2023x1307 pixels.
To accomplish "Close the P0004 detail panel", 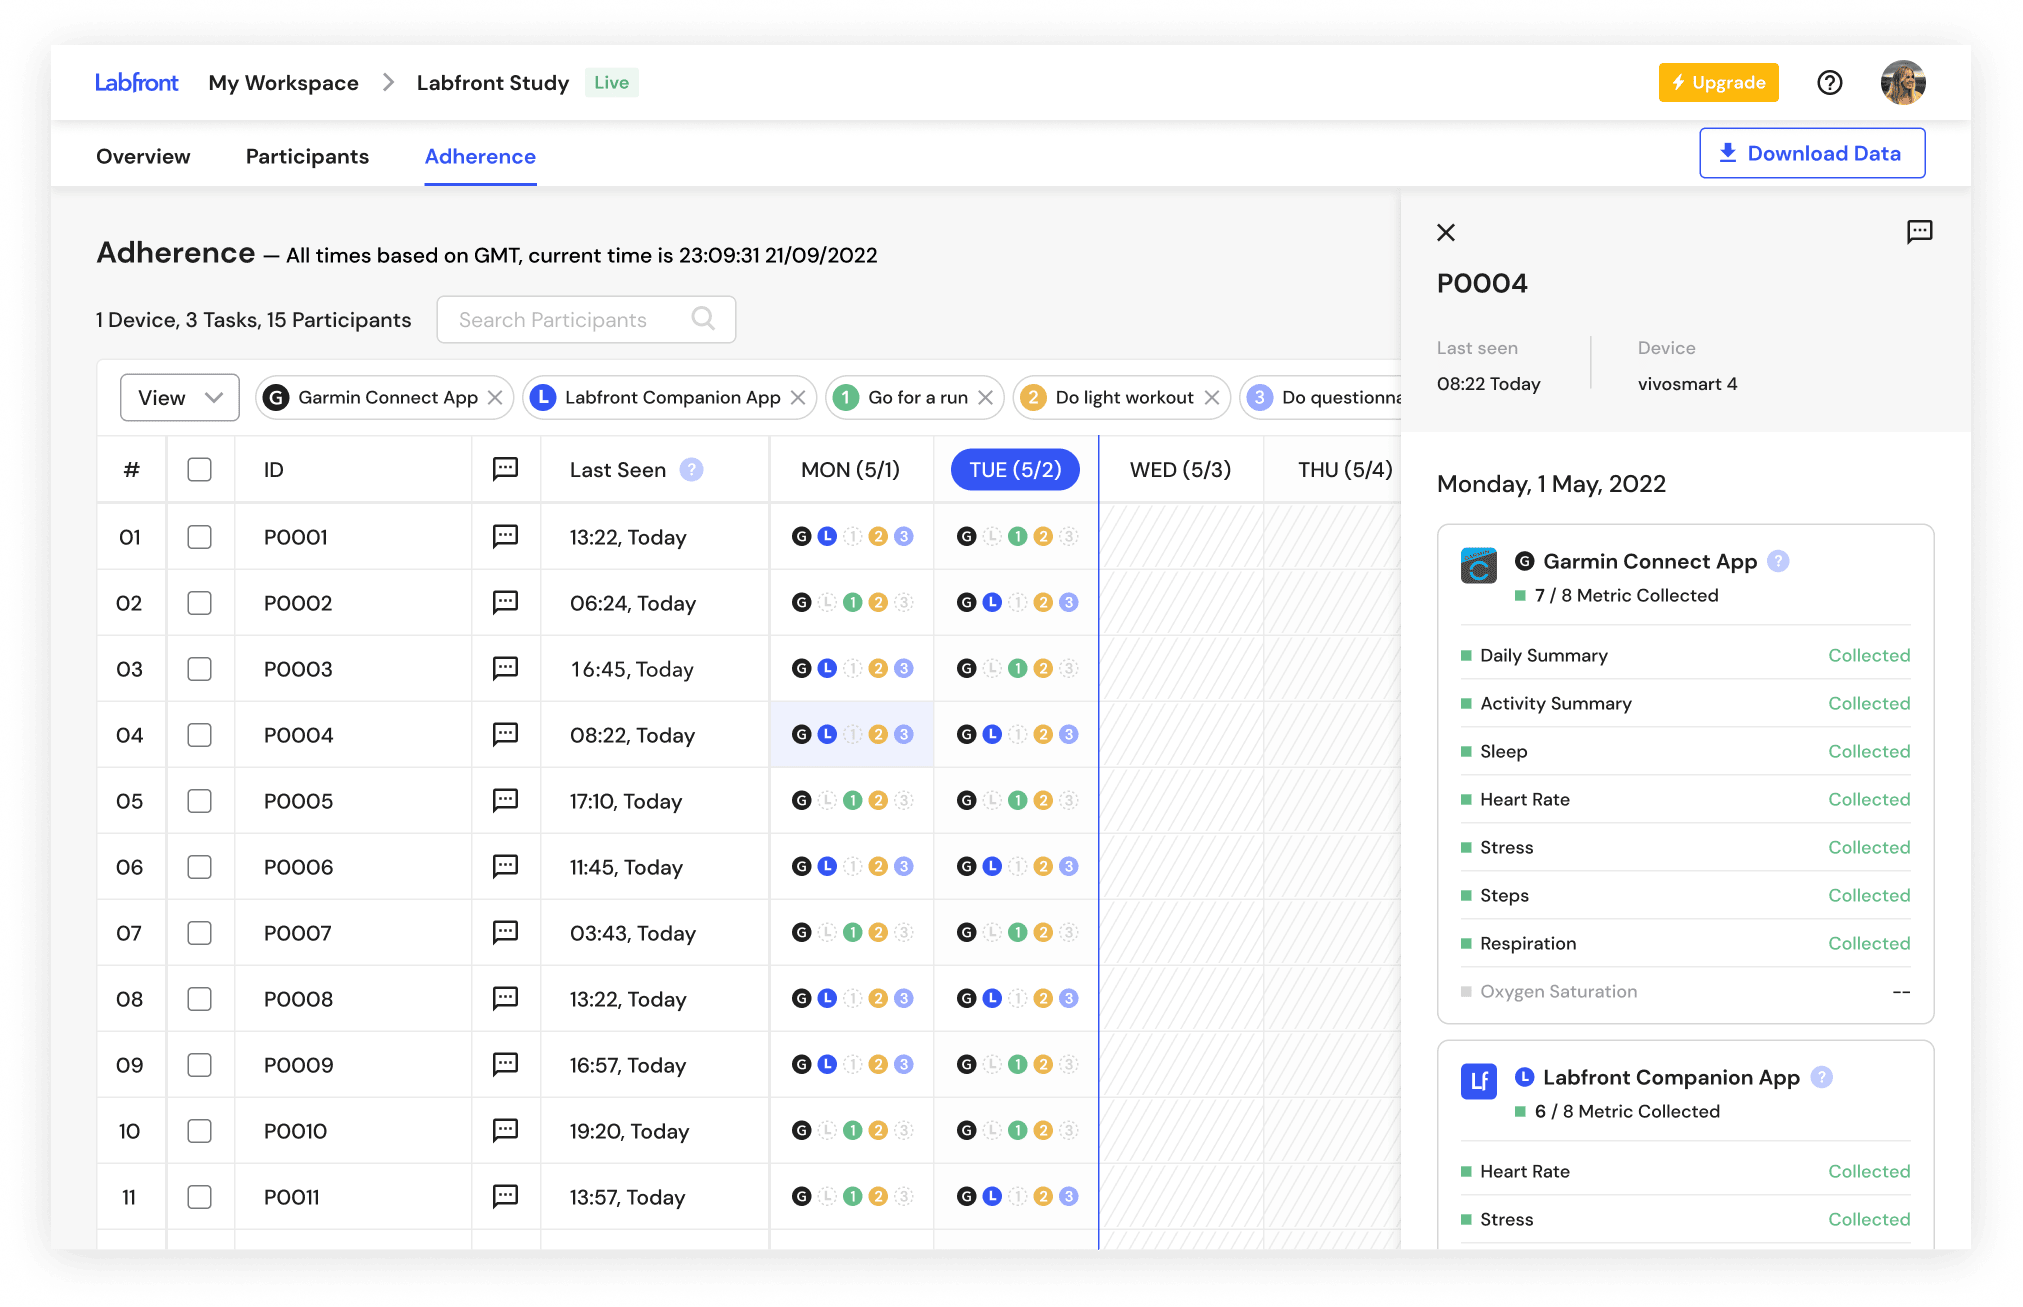I will pos(1445,232).
